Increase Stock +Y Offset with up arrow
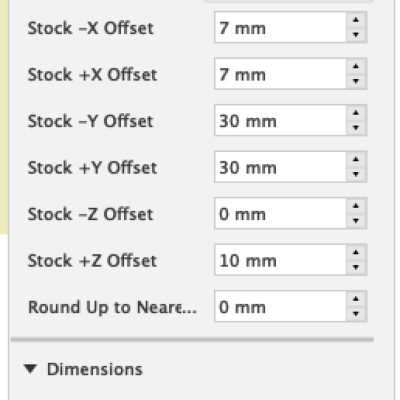Image resolution: width=400 pixels, height=400 pixels. (356, 159)
